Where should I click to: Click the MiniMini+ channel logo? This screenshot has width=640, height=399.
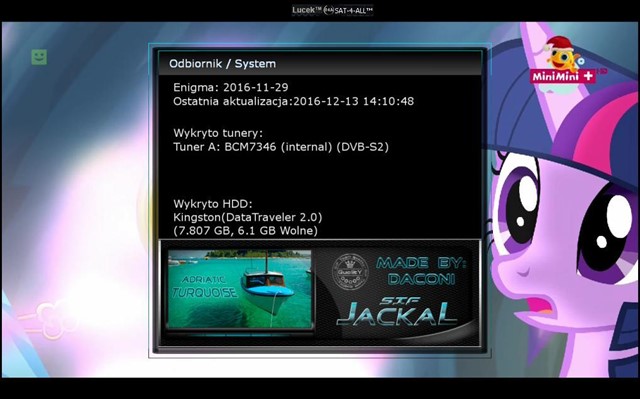[562, 76]
